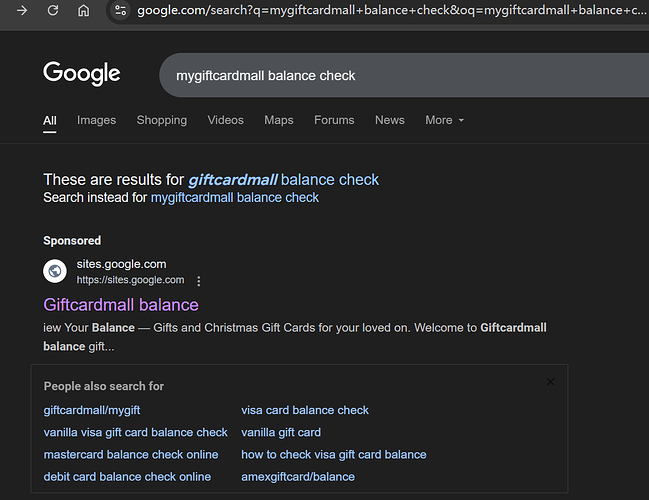This screenshot has height=500, width=649.
Task: Click into the Google search box
Action: click(x=404, y=75)
